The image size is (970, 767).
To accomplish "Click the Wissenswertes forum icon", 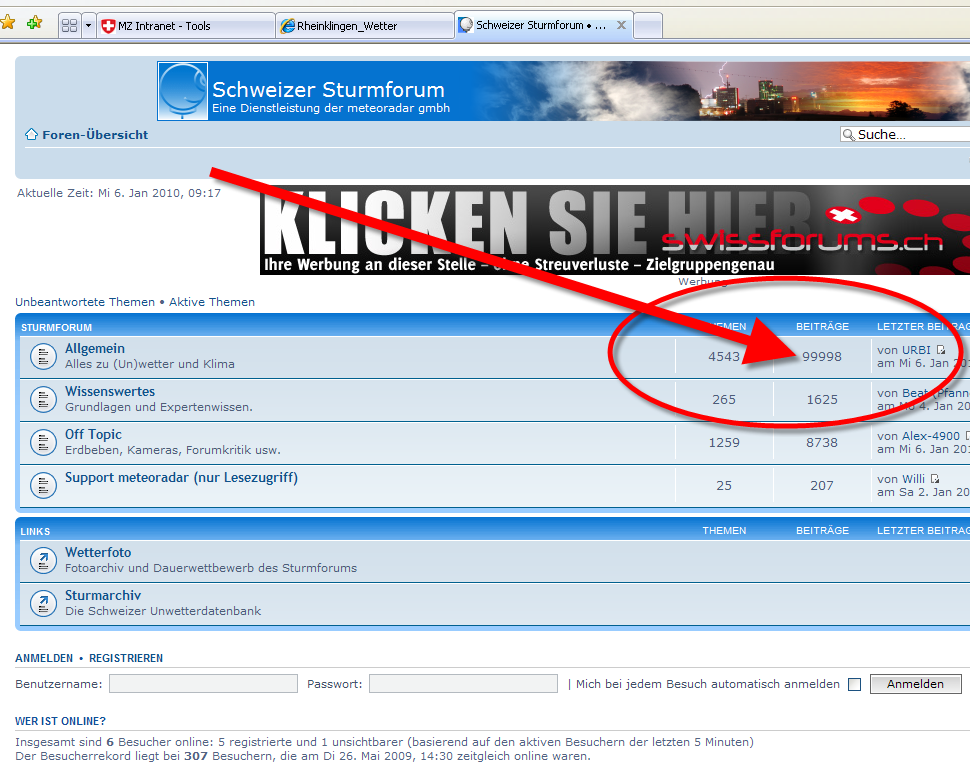I will point(43,400).
